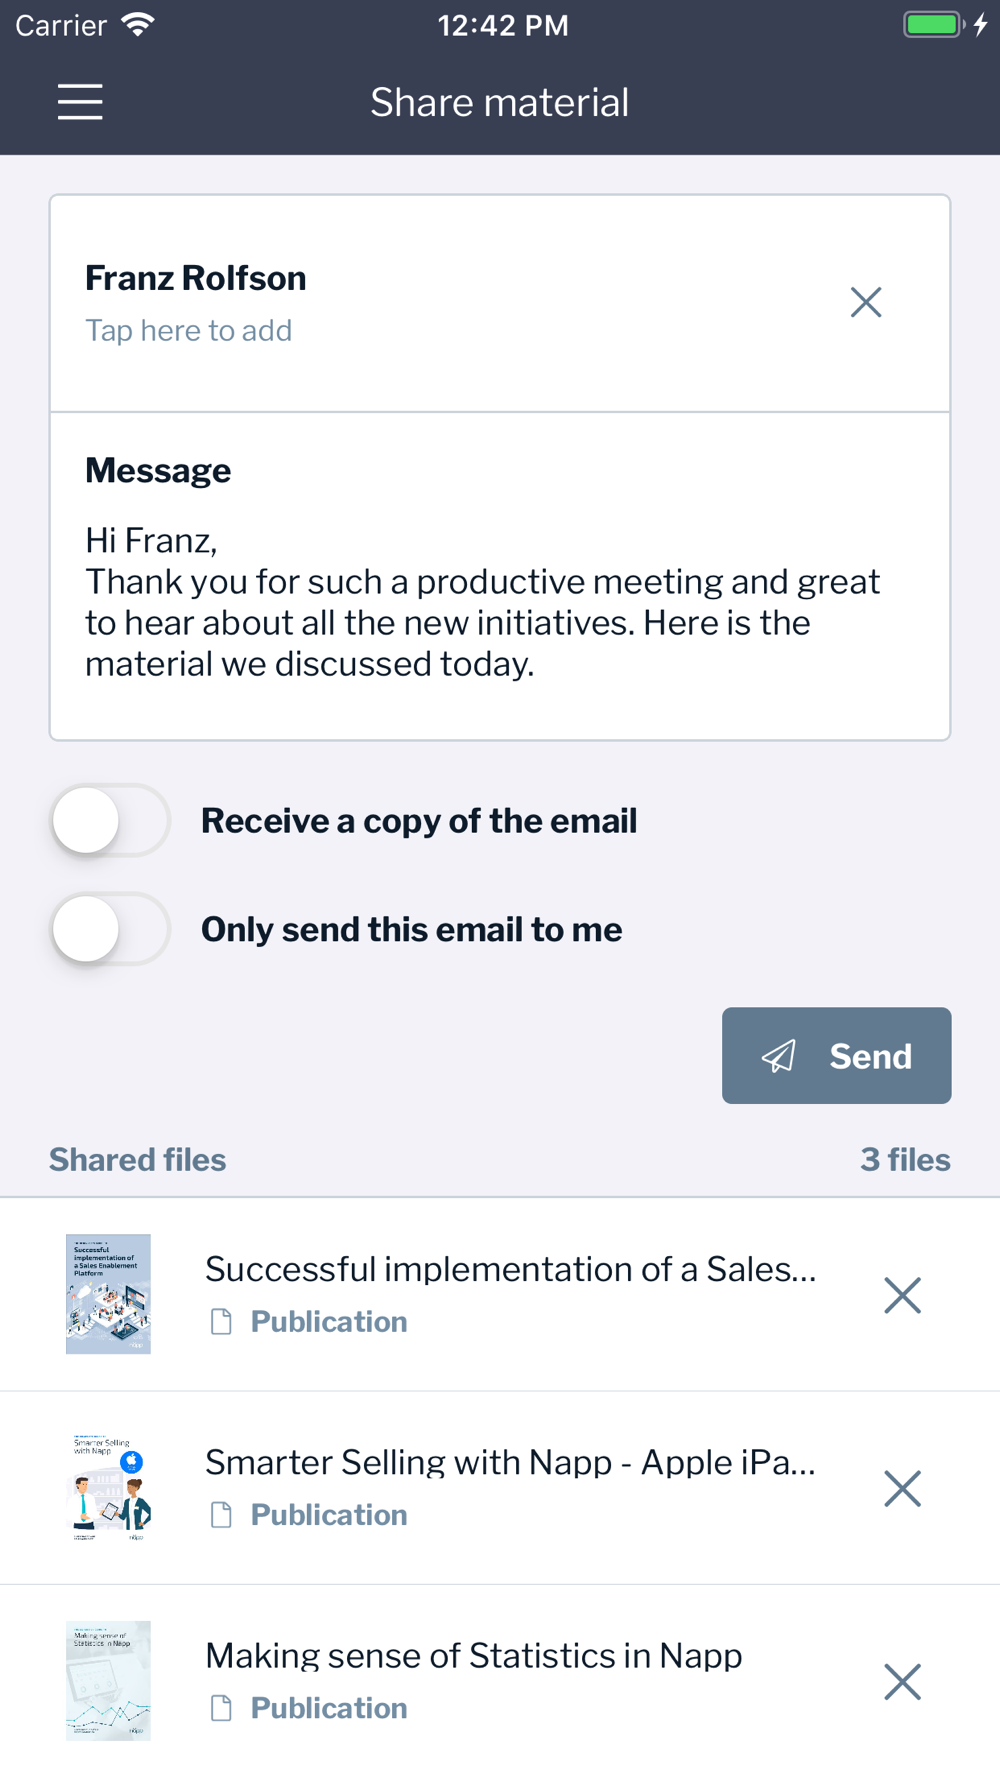Tap here to add a recipient
Image resolution: width=1000 pixels, height=1778 pixels.
[189, 331]
